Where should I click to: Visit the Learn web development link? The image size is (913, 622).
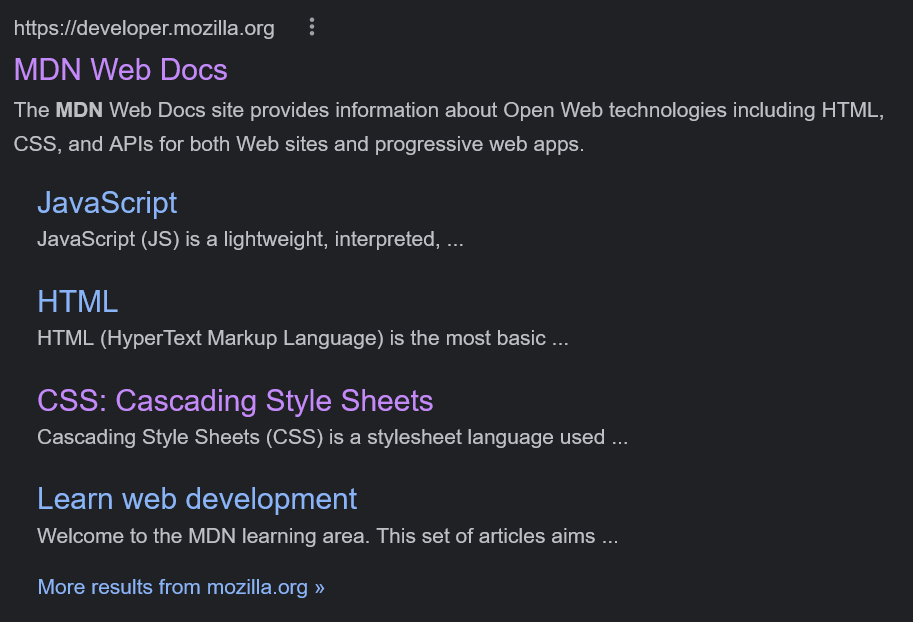coord(197,498)
